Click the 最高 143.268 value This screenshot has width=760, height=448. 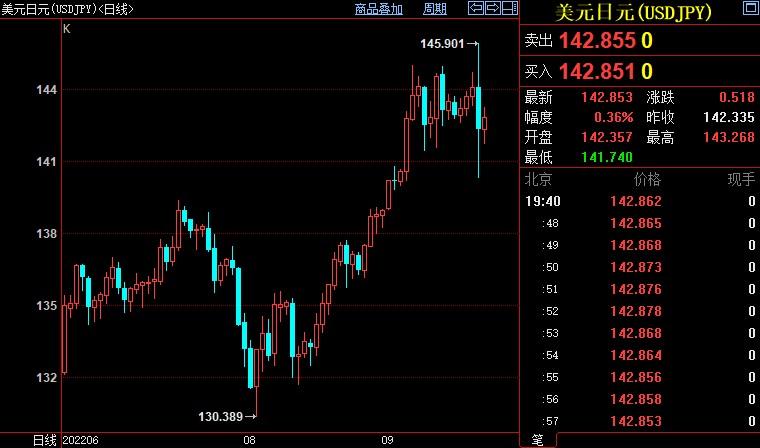coord(728,137)
